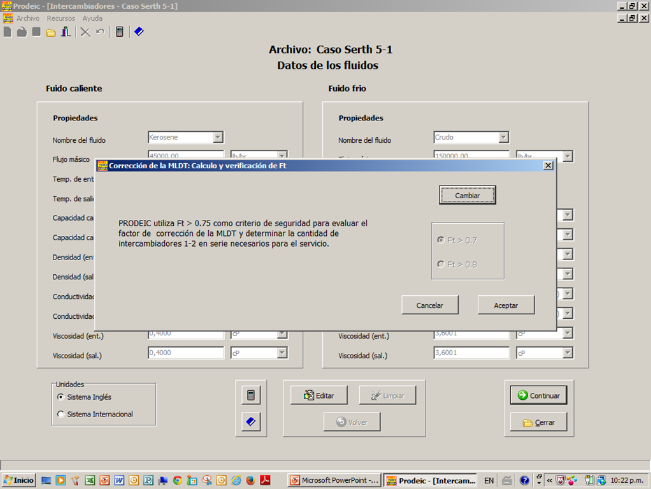Viewport: 651px width, 489px height.
Task: Open the calculator from the toolbar
Action: pyautogui.click(x=120, y=32)
